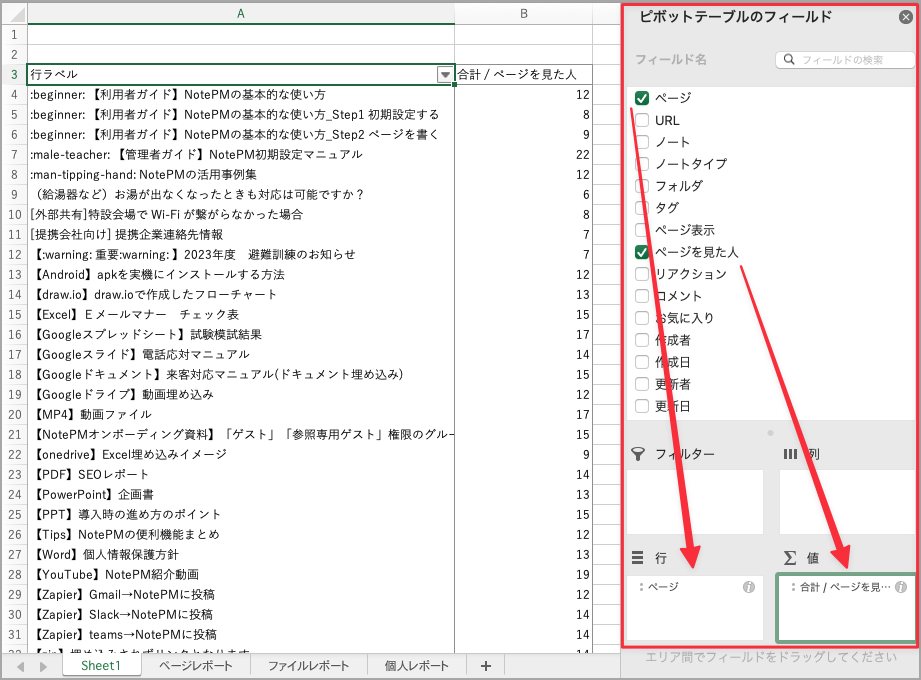Check the 更新者 field checkbox
This screenshot has width=921, height=680.
(x=642, y=384)
